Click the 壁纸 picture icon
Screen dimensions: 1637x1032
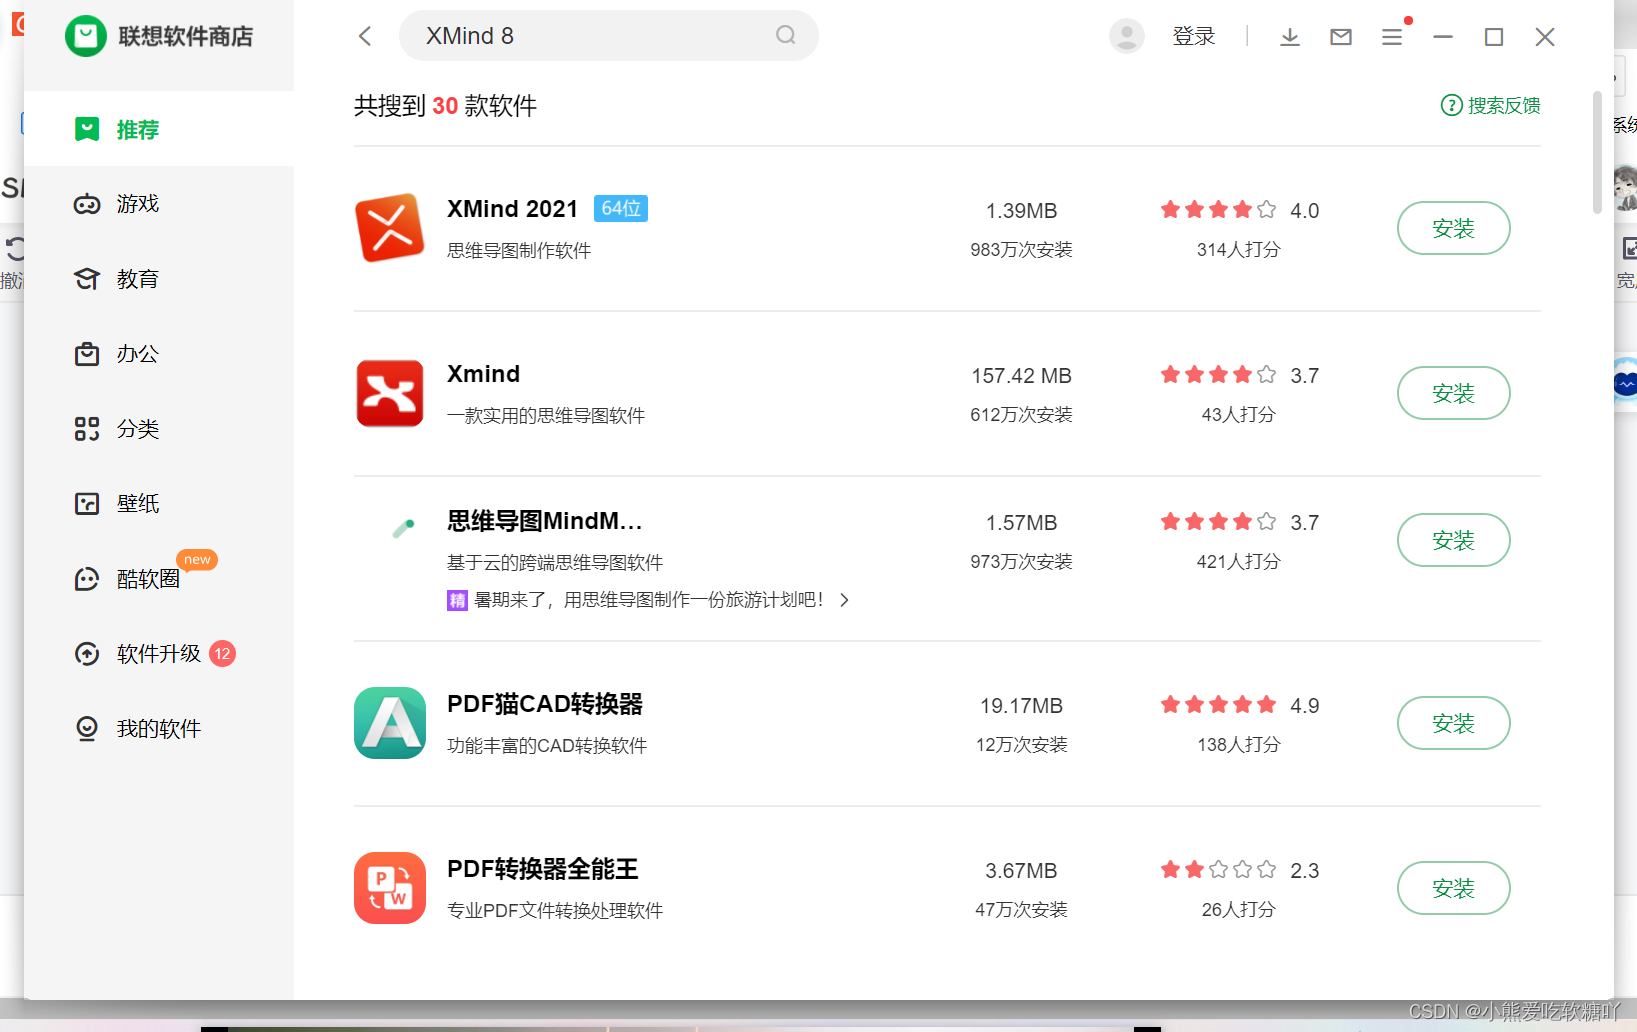point(87,504)
